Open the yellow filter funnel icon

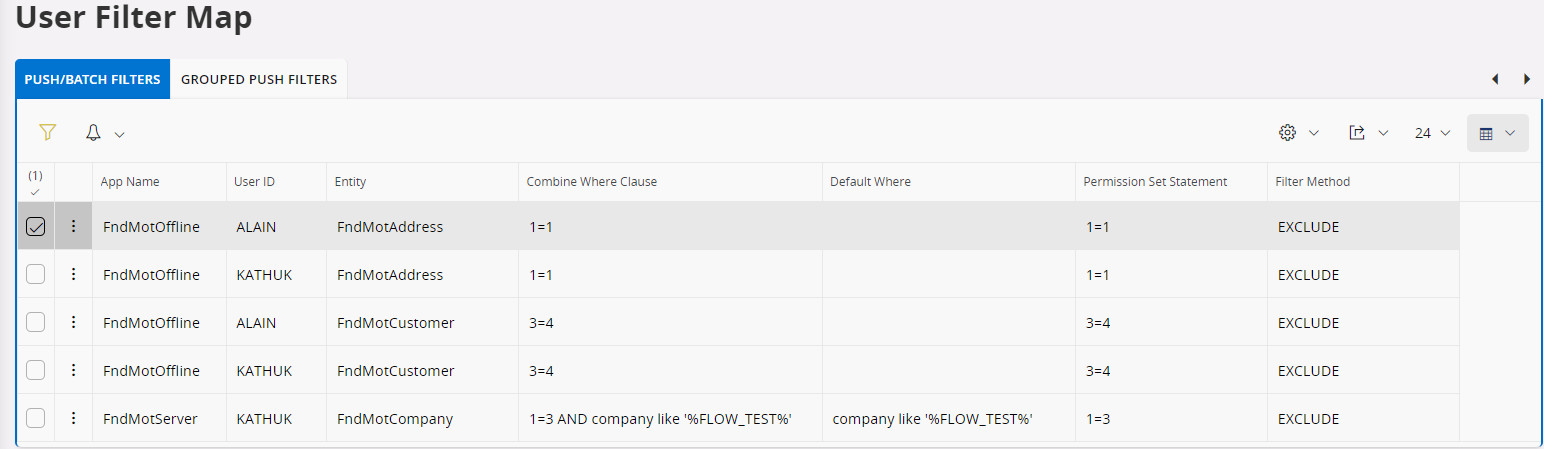47,132
